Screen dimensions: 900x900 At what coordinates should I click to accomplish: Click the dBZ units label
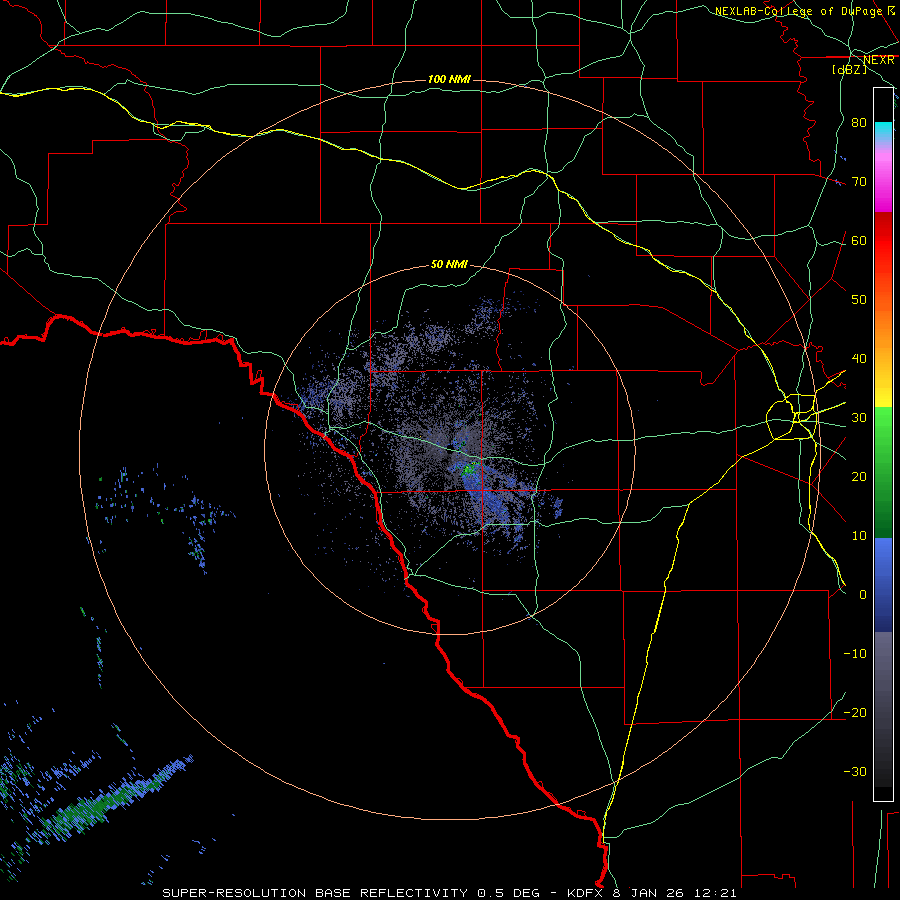click(849, 69)
